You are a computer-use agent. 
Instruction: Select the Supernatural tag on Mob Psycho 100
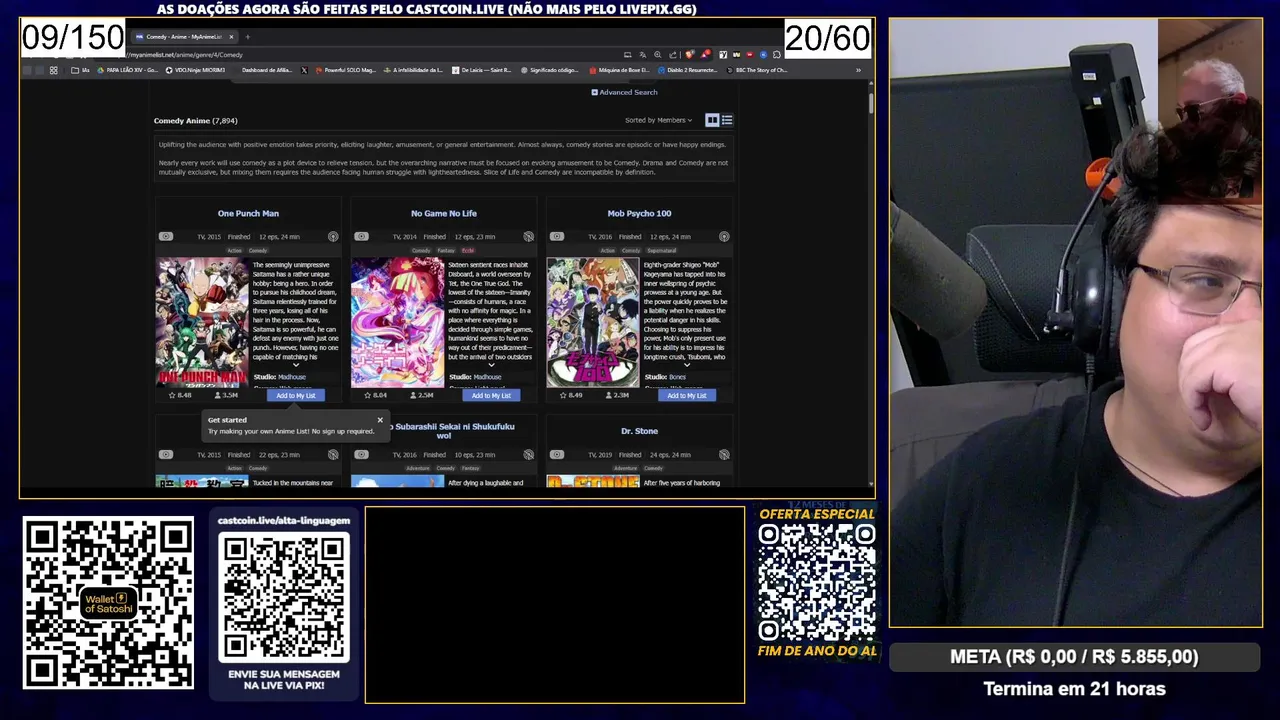pos(661,250)
